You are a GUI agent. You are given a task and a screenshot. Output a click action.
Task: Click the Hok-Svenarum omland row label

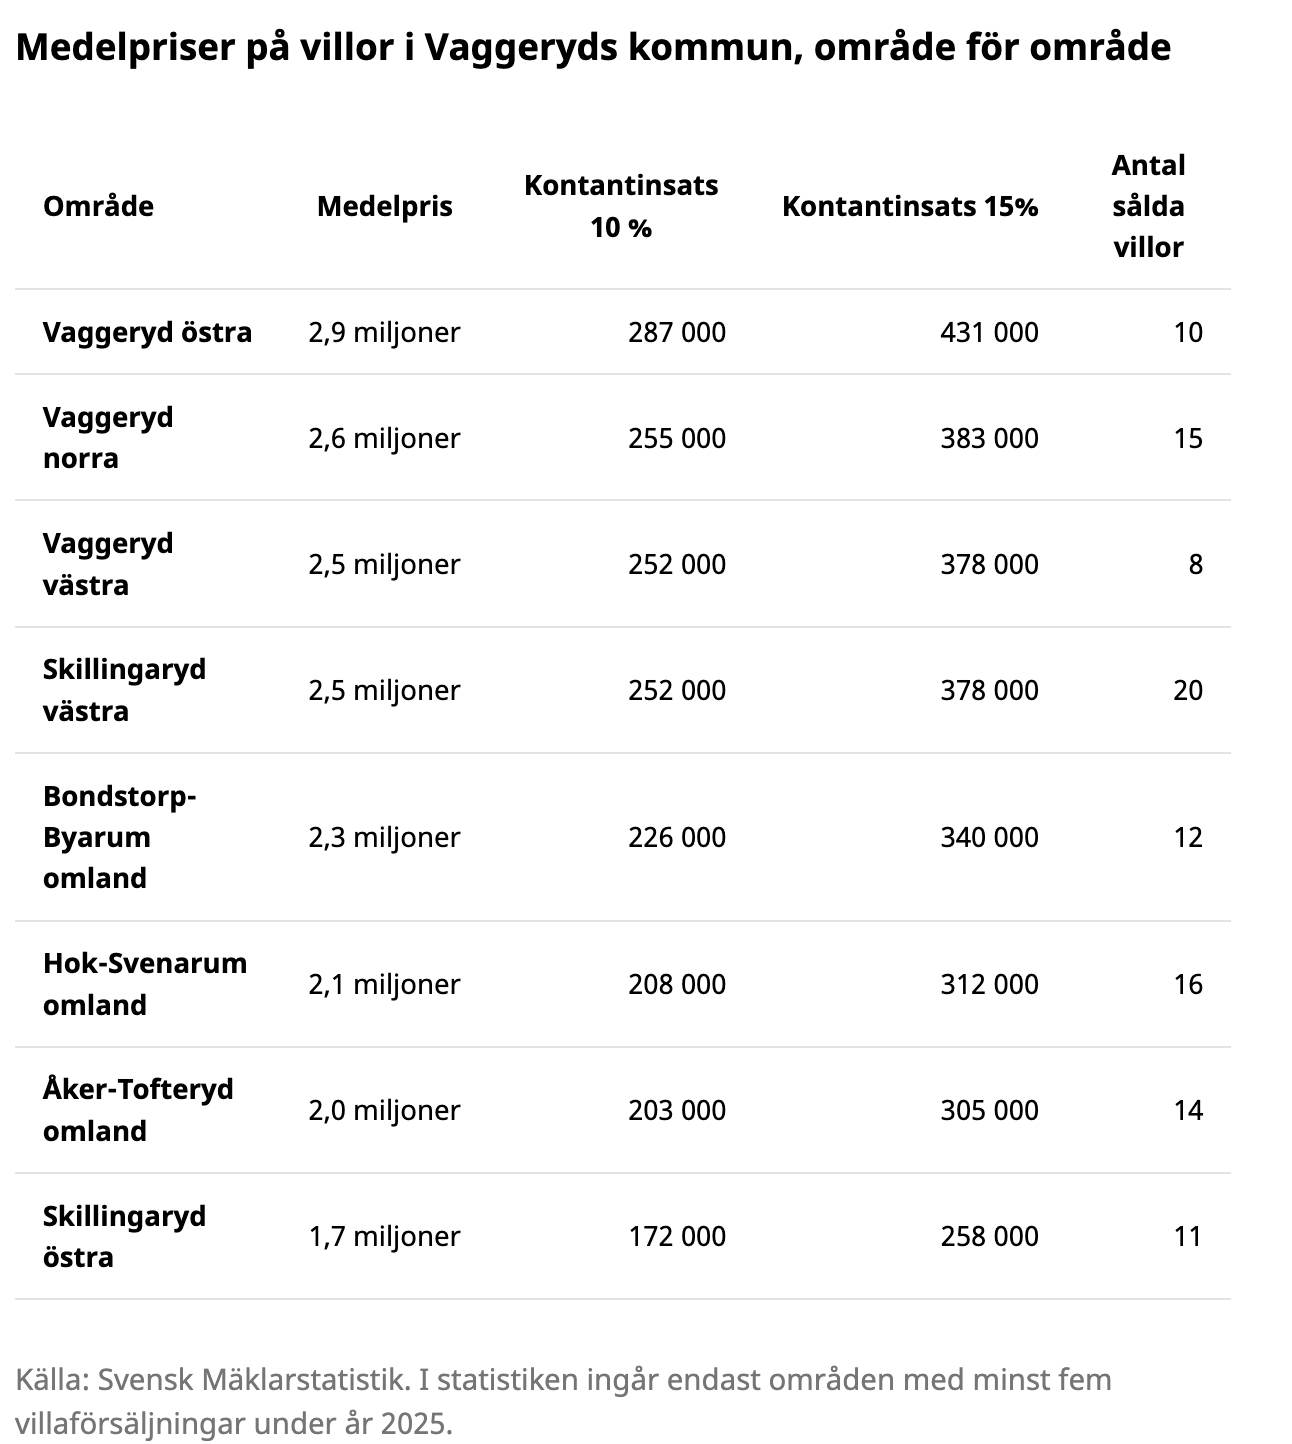pos(144,984)
